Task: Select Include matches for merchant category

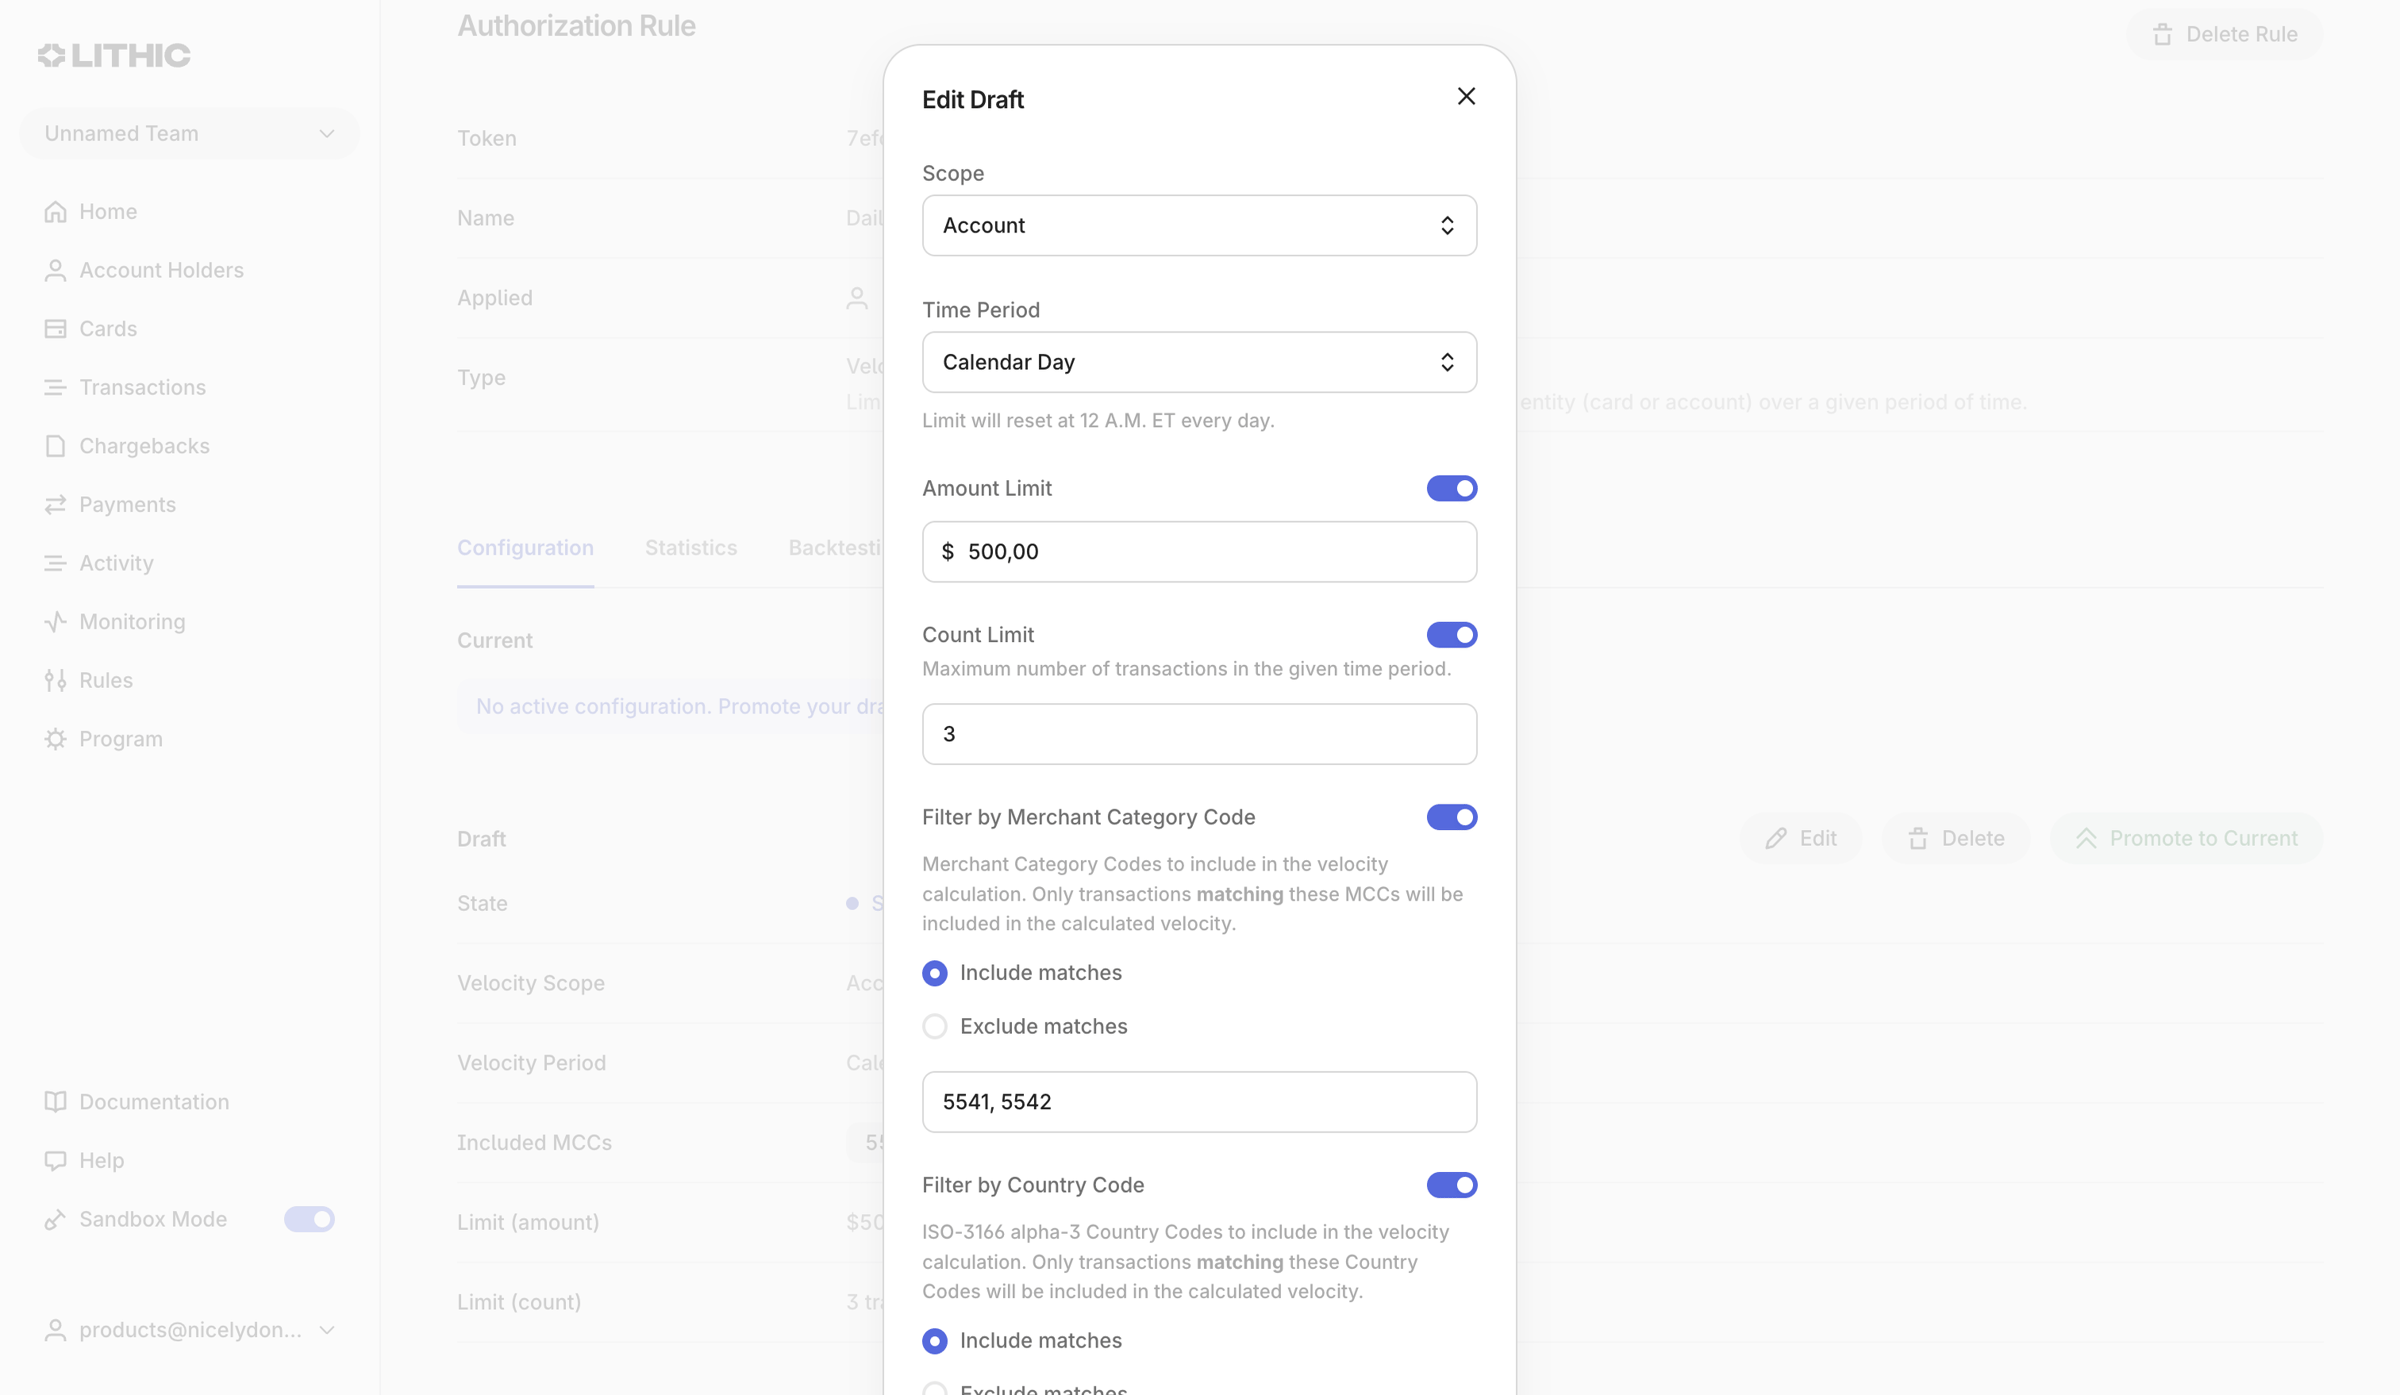Action: coord(935,973)
